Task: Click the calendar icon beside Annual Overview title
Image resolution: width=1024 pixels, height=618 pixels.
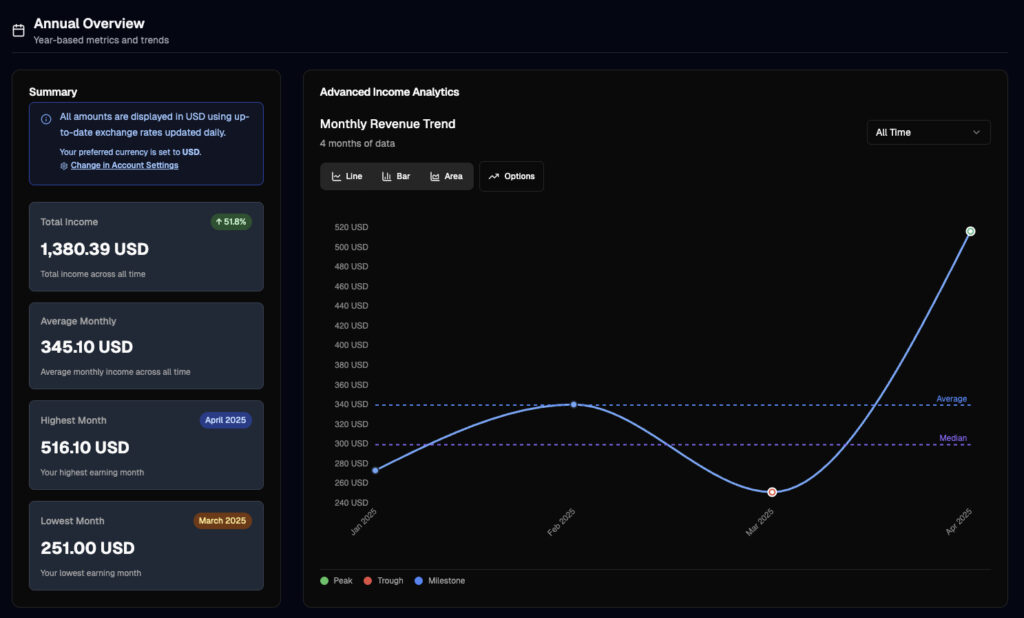Action: coord(18,29)
